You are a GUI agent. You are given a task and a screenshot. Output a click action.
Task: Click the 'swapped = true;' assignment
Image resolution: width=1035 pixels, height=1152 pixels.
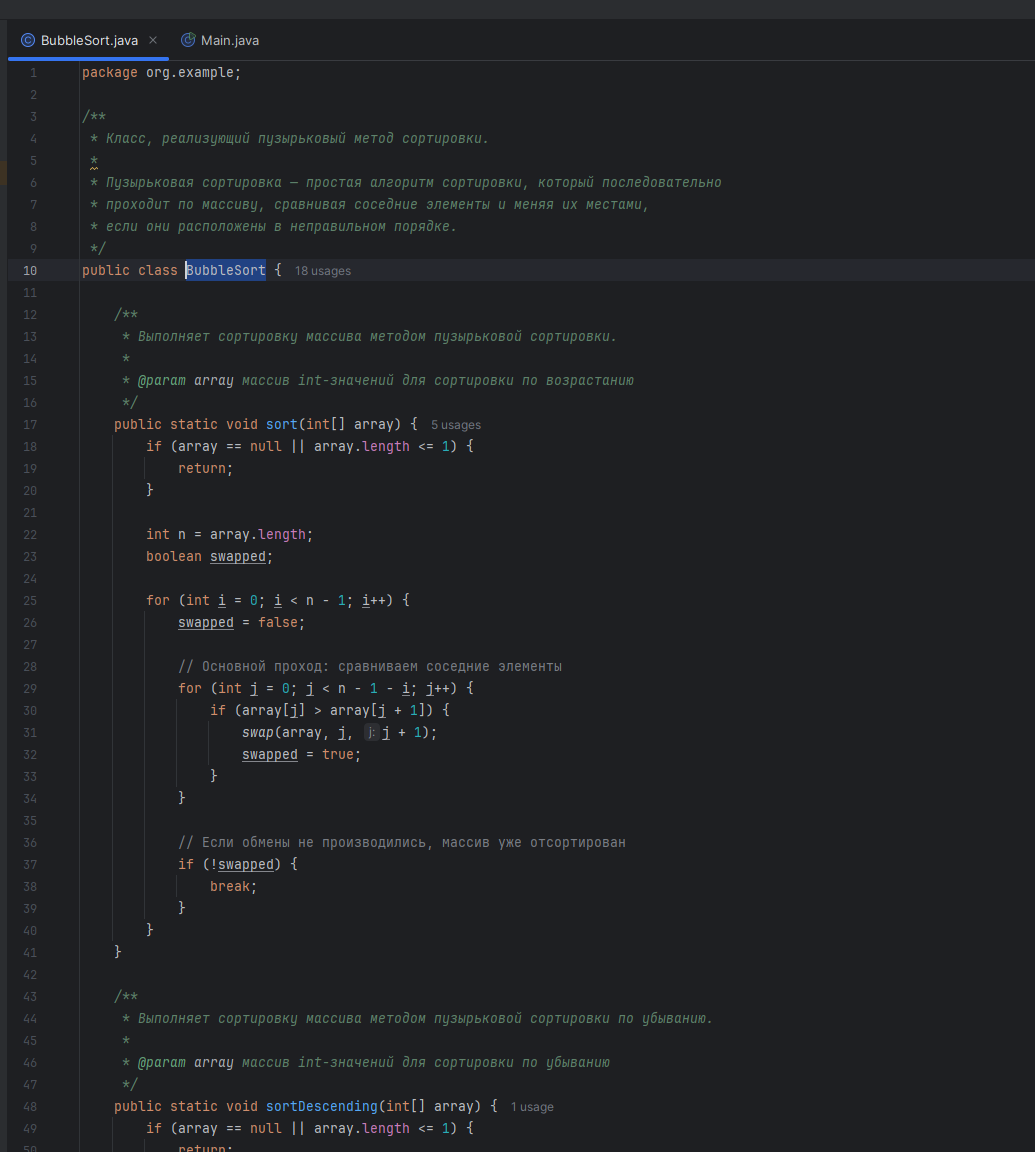coord(301,755)
